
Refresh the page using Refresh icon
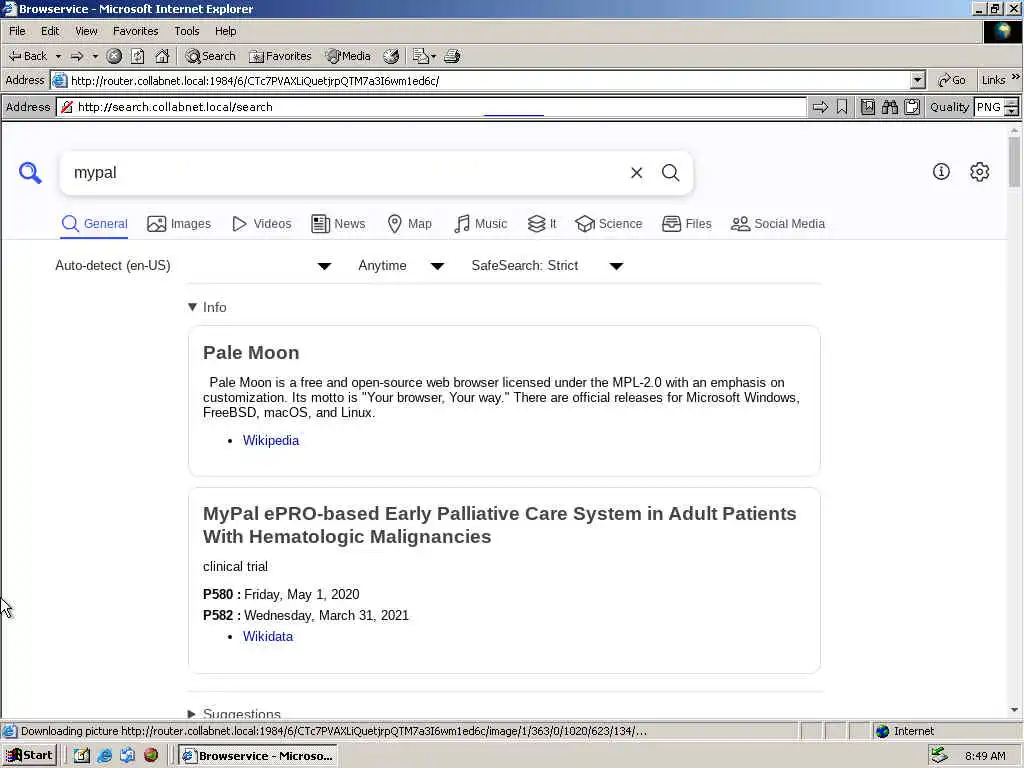(137, 56)
